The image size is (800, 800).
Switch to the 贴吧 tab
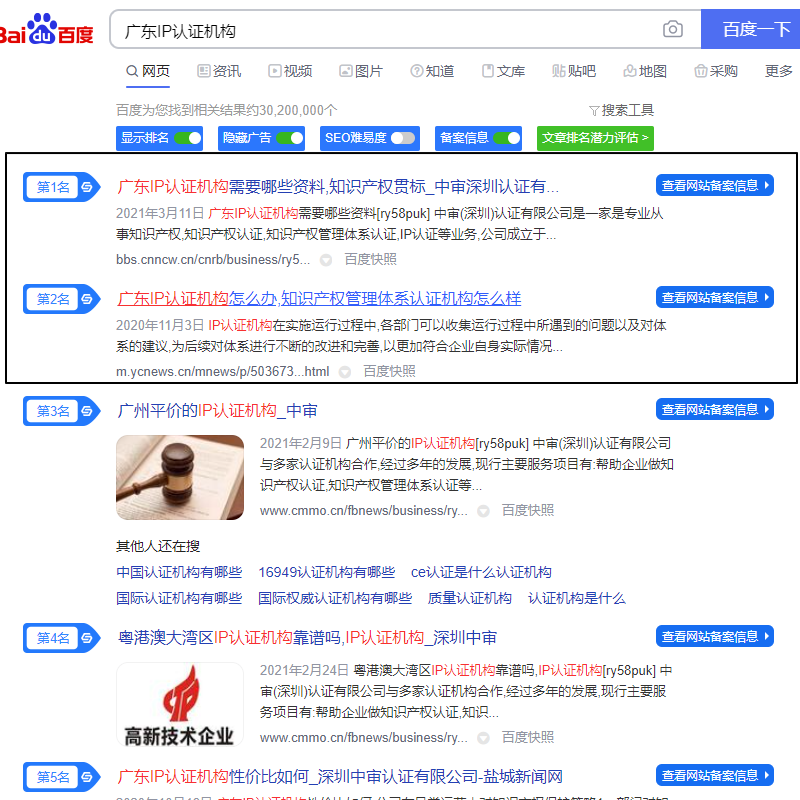coord(574,71)
